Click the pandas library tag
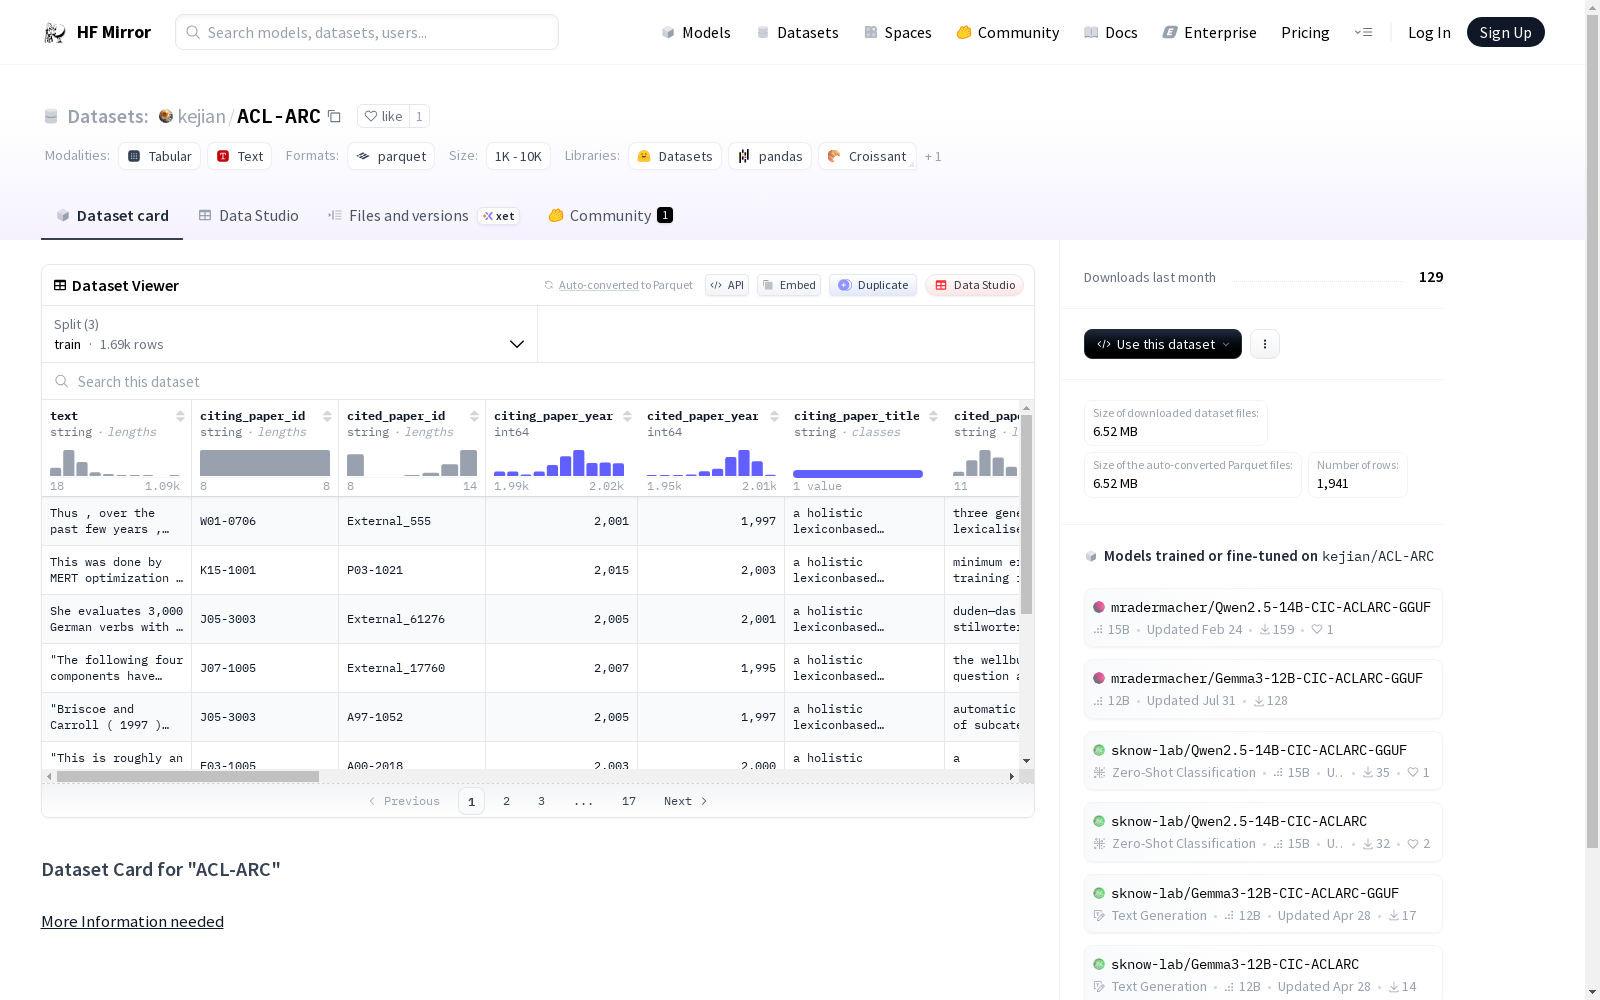 (x=770, y=156)
